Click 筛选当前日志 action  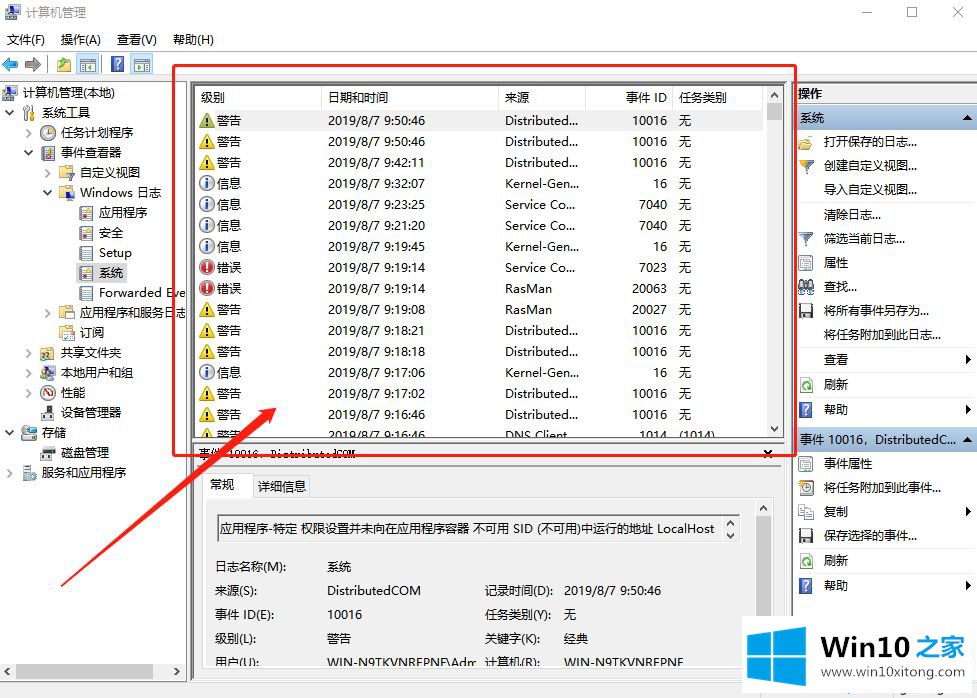(x=864, y=239)
